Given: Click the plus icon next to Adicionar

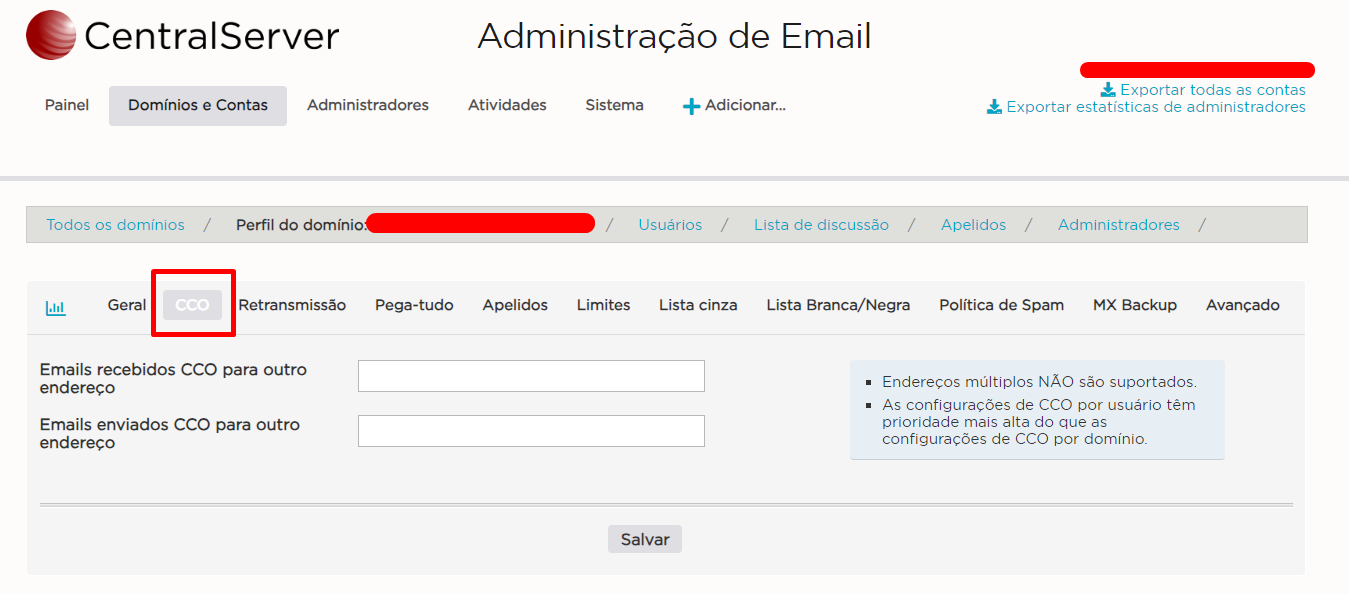Looking at the screenshot, I should click(691, 105).
